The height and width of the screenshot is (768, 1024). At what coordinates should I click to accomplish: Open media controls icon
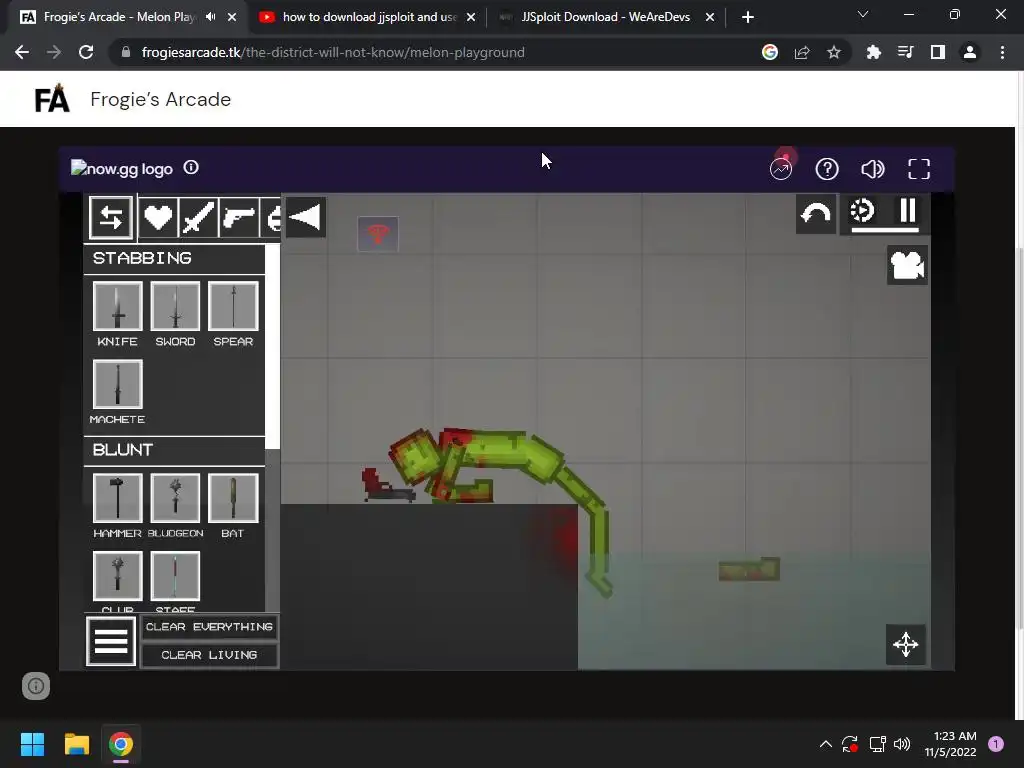tap(905, 52)
